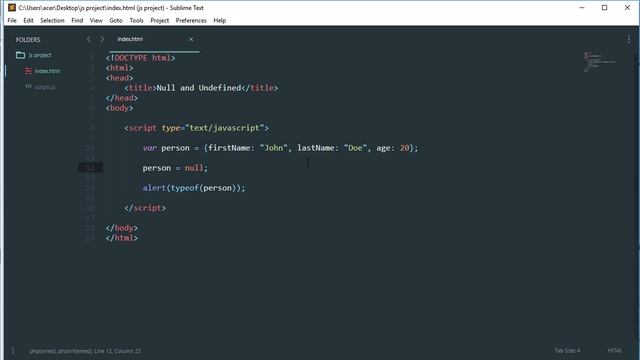The image size is (640, 360).
Task: Close the Sublime Text window
Action: coord(627,8)
